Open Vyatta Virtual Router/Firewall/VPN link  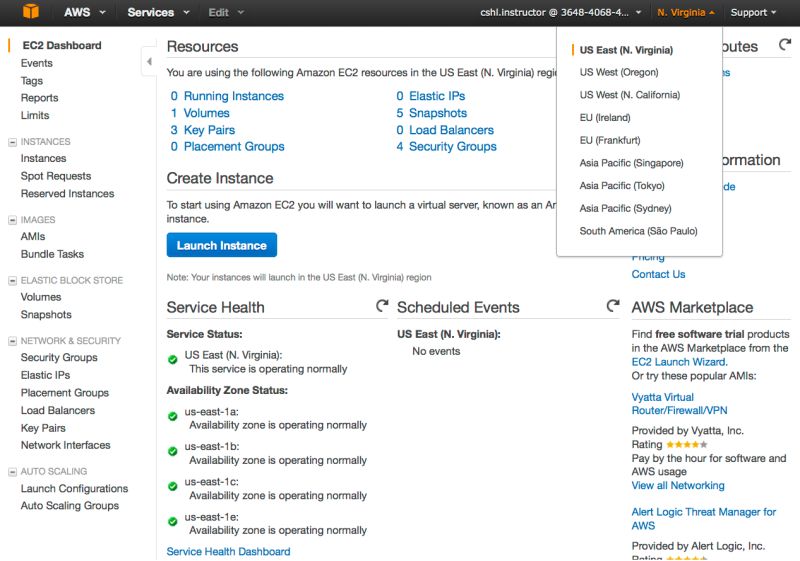pyautogui.click(x=680, y=403)
